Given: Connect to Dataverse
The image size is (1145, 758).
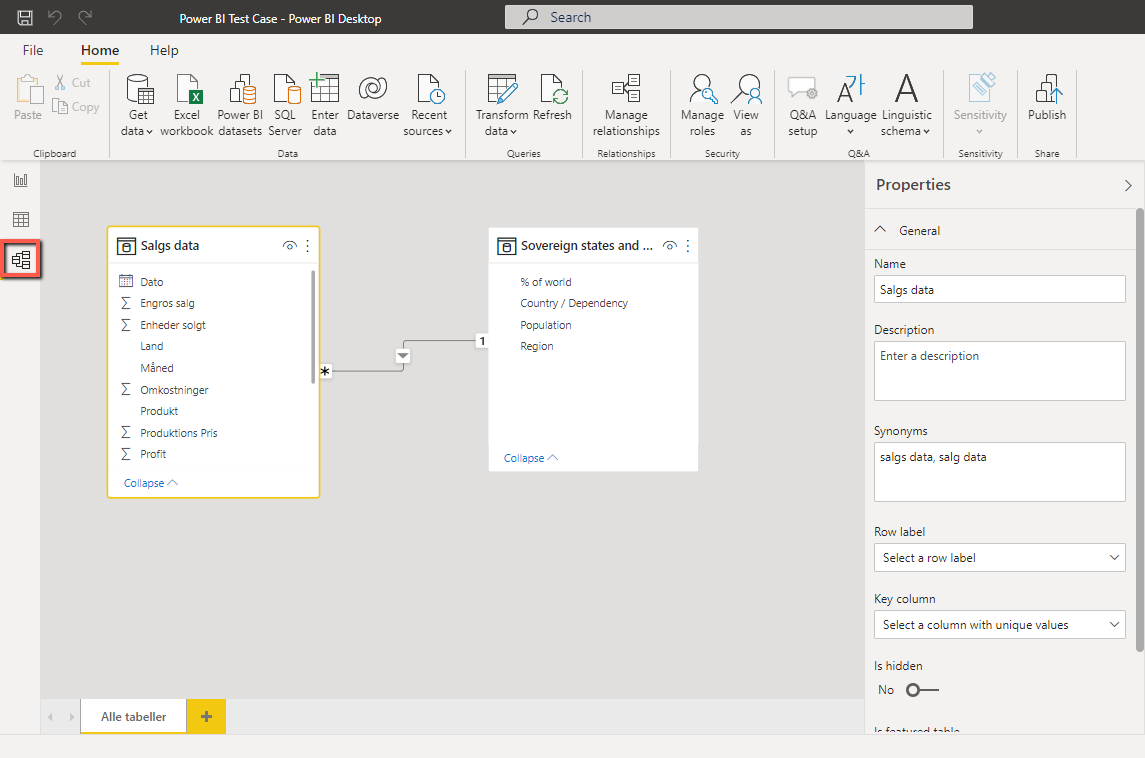Looking at the screenshot, I should [x=373, y=98].
